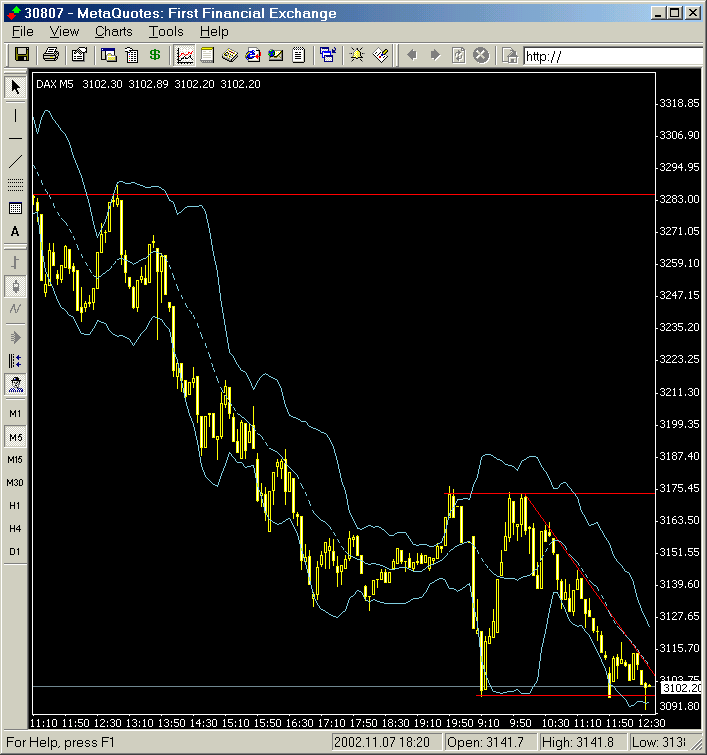Click the Save floppy disk icon
707x755 pixels.
click(x=21, y=54)
